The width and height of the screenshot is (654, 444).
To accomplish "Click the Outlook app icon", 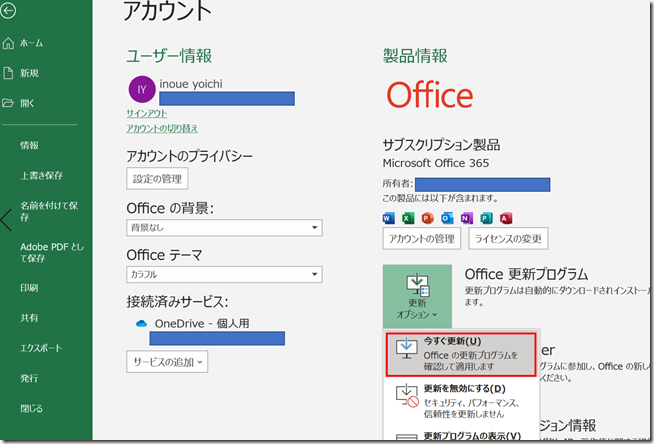I will (447, 218).
